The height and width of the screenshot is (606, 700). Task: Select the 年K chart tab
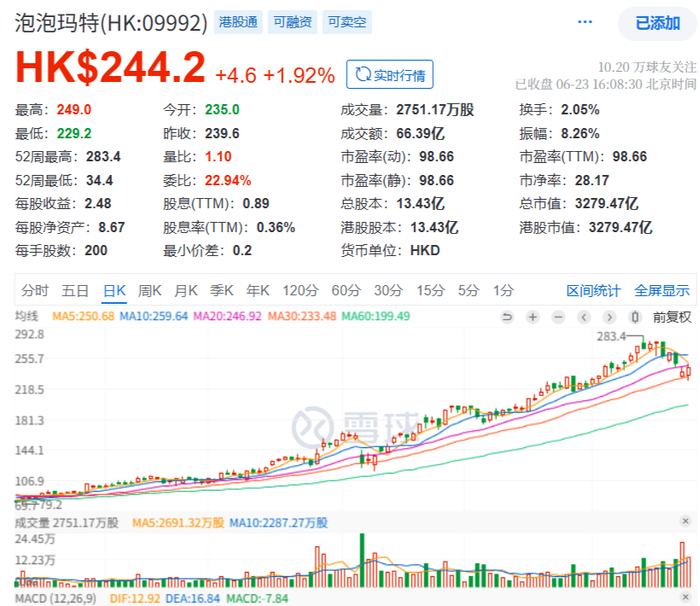click(258, 291)
